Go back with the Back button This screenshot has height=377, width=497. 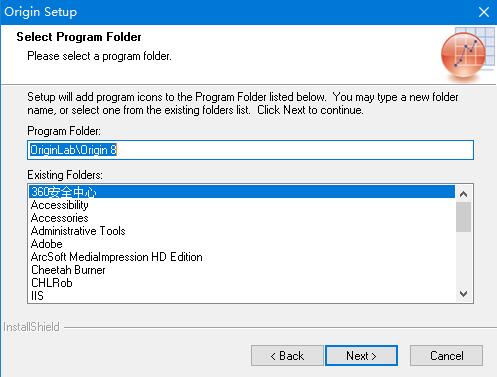pyautogui.click(x=287, y=356)
